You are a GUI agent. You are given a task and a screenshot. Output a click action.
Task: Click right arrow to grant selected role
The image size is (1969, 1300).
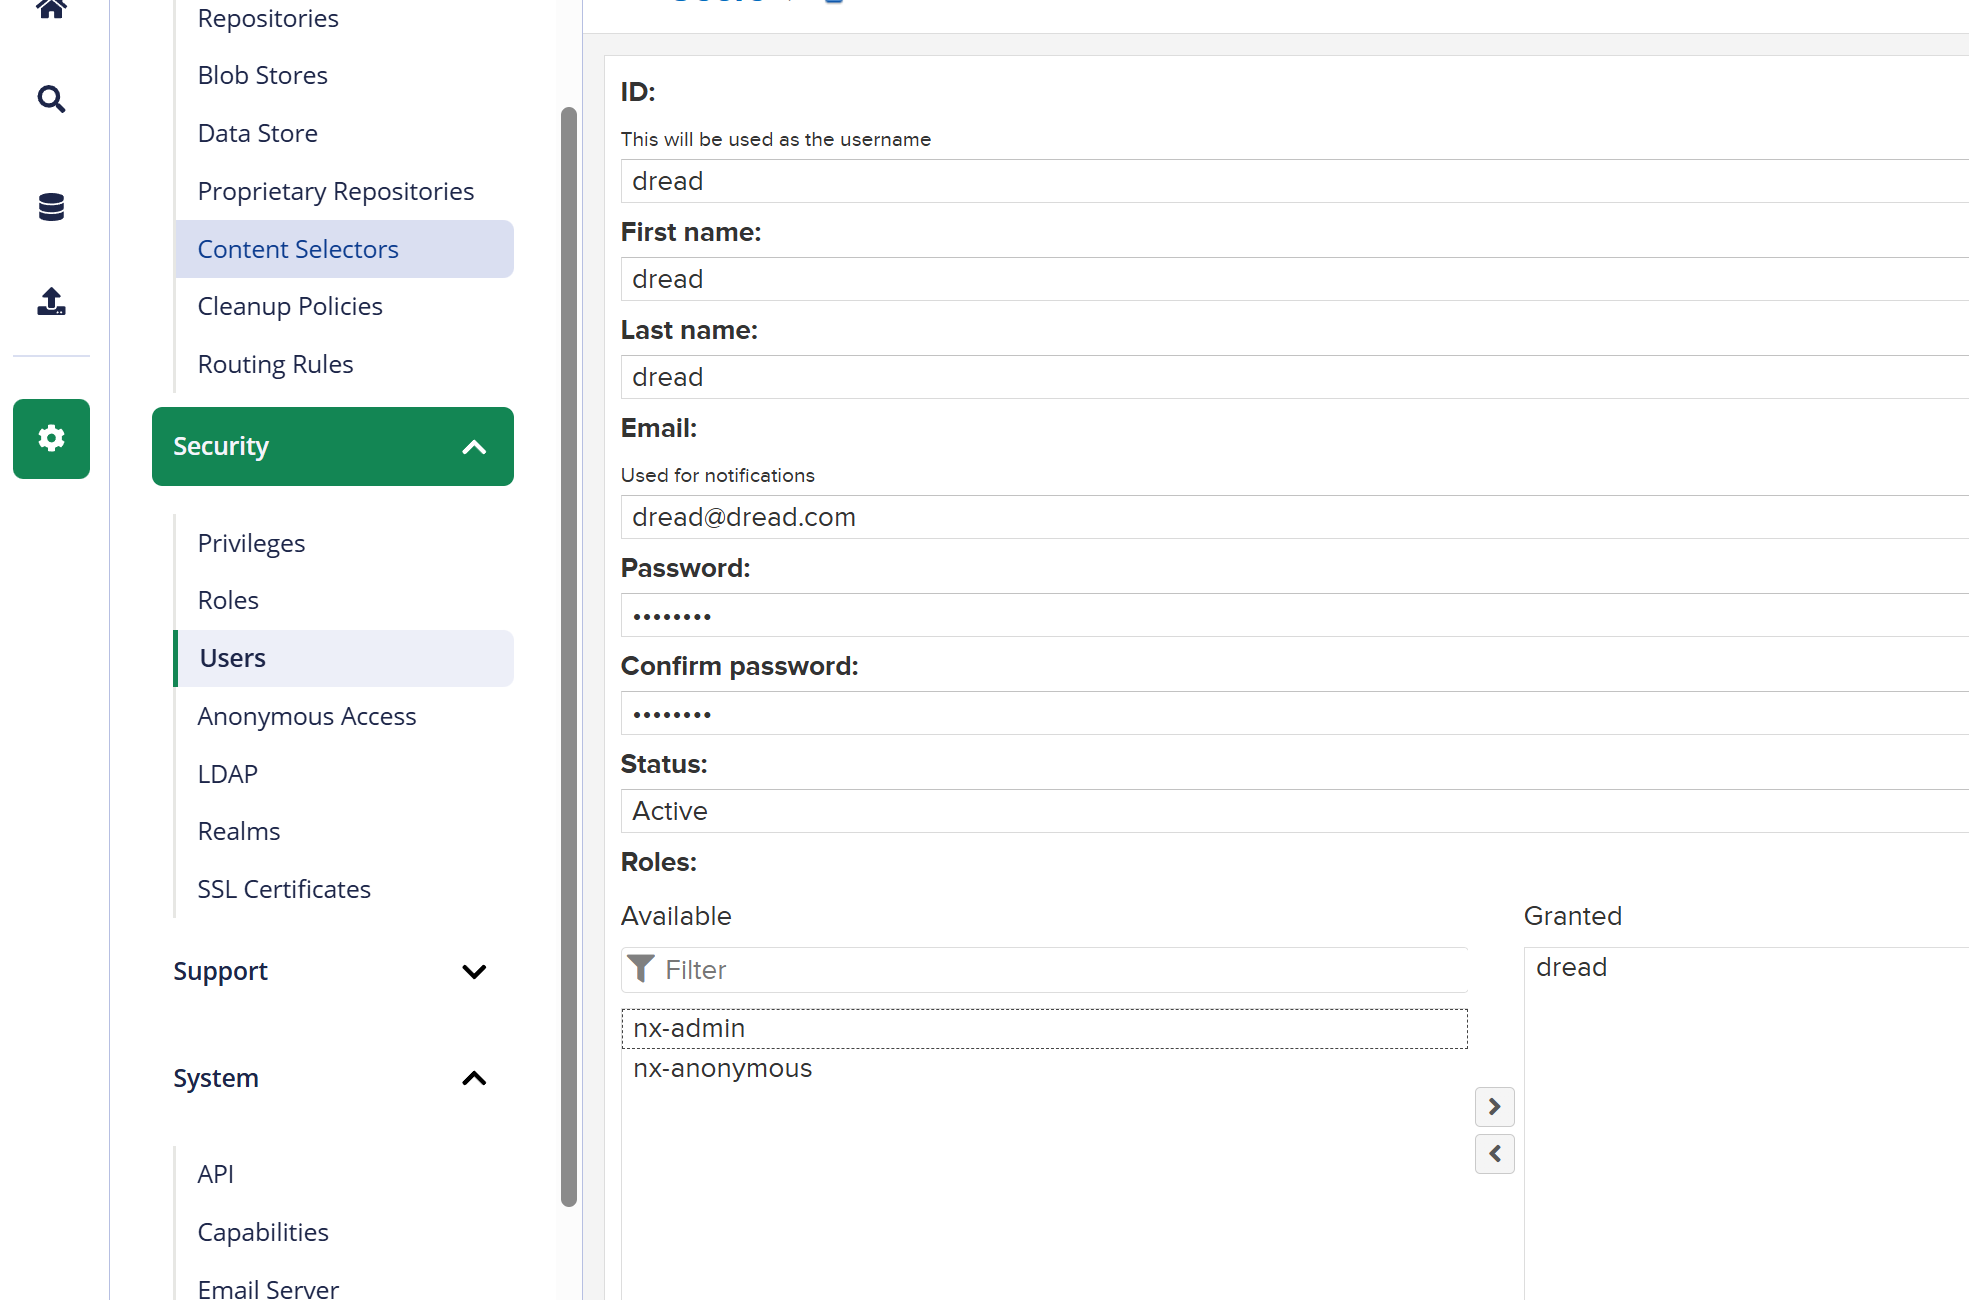1494,1107
